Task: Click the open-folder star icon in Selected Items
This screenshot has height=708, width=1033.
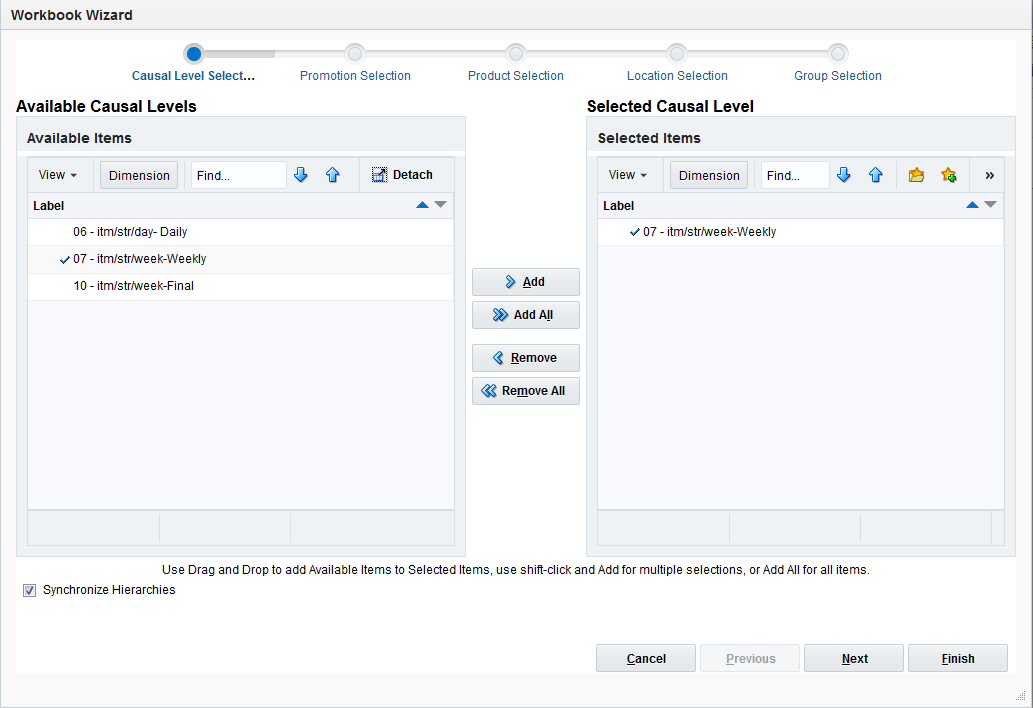Action: (916, 175)
